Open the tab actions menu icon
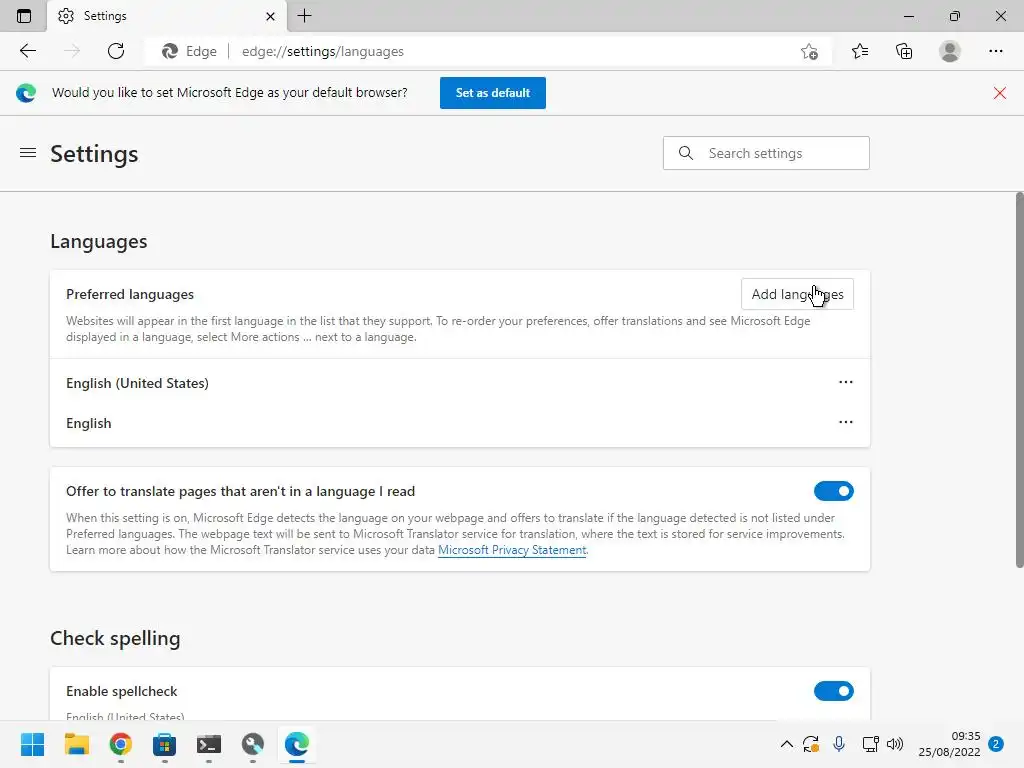 coord(24,16)
